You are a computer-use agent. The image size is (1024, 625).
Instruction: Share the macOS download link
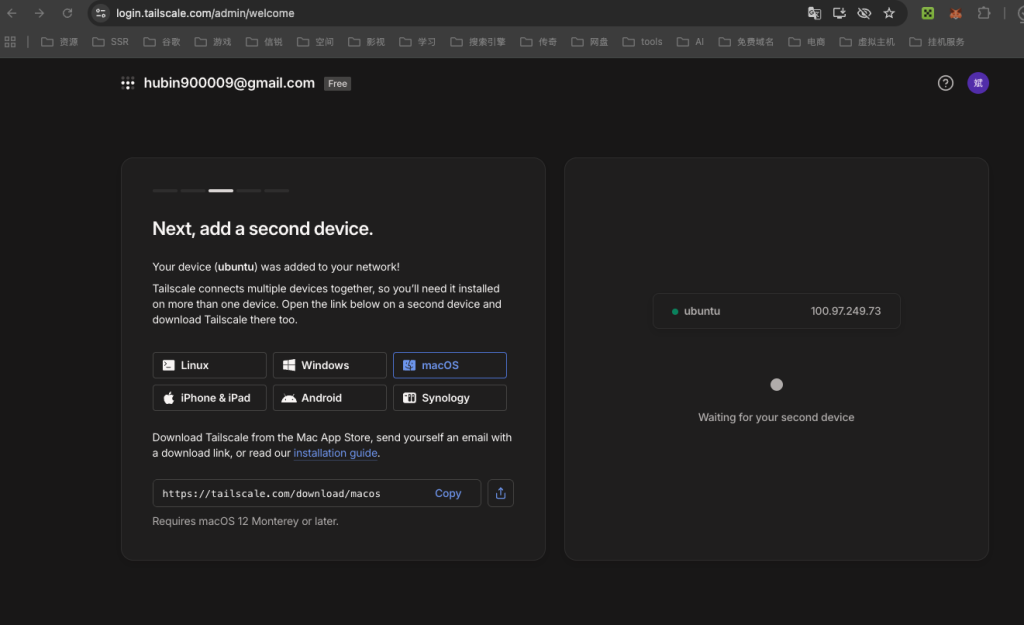tap(500, 492)
